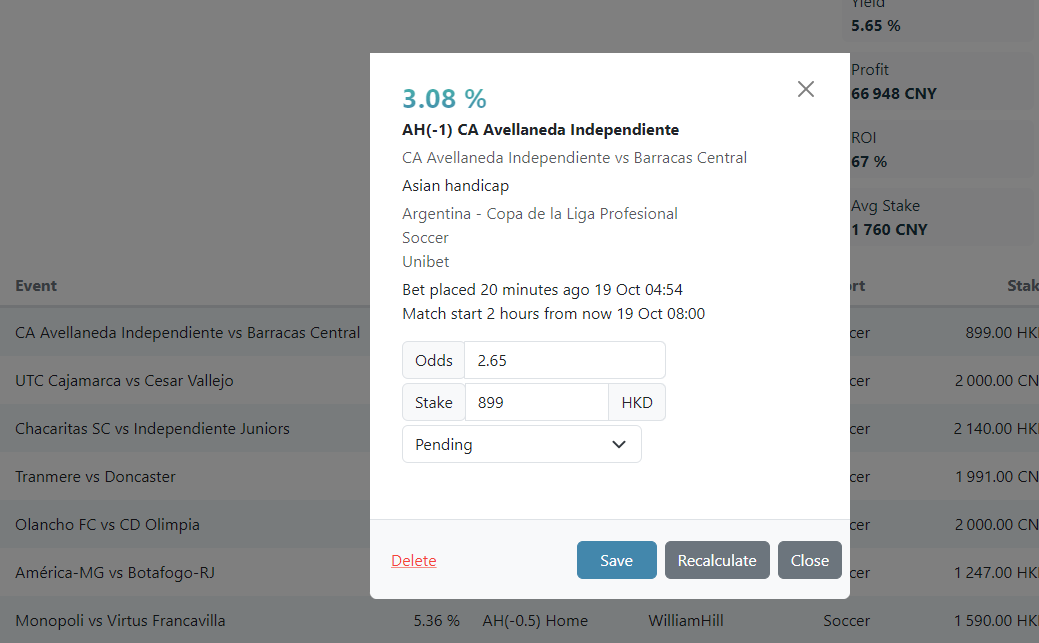Select the Tranmere vs Doncaster row

(x=520, y=477)
